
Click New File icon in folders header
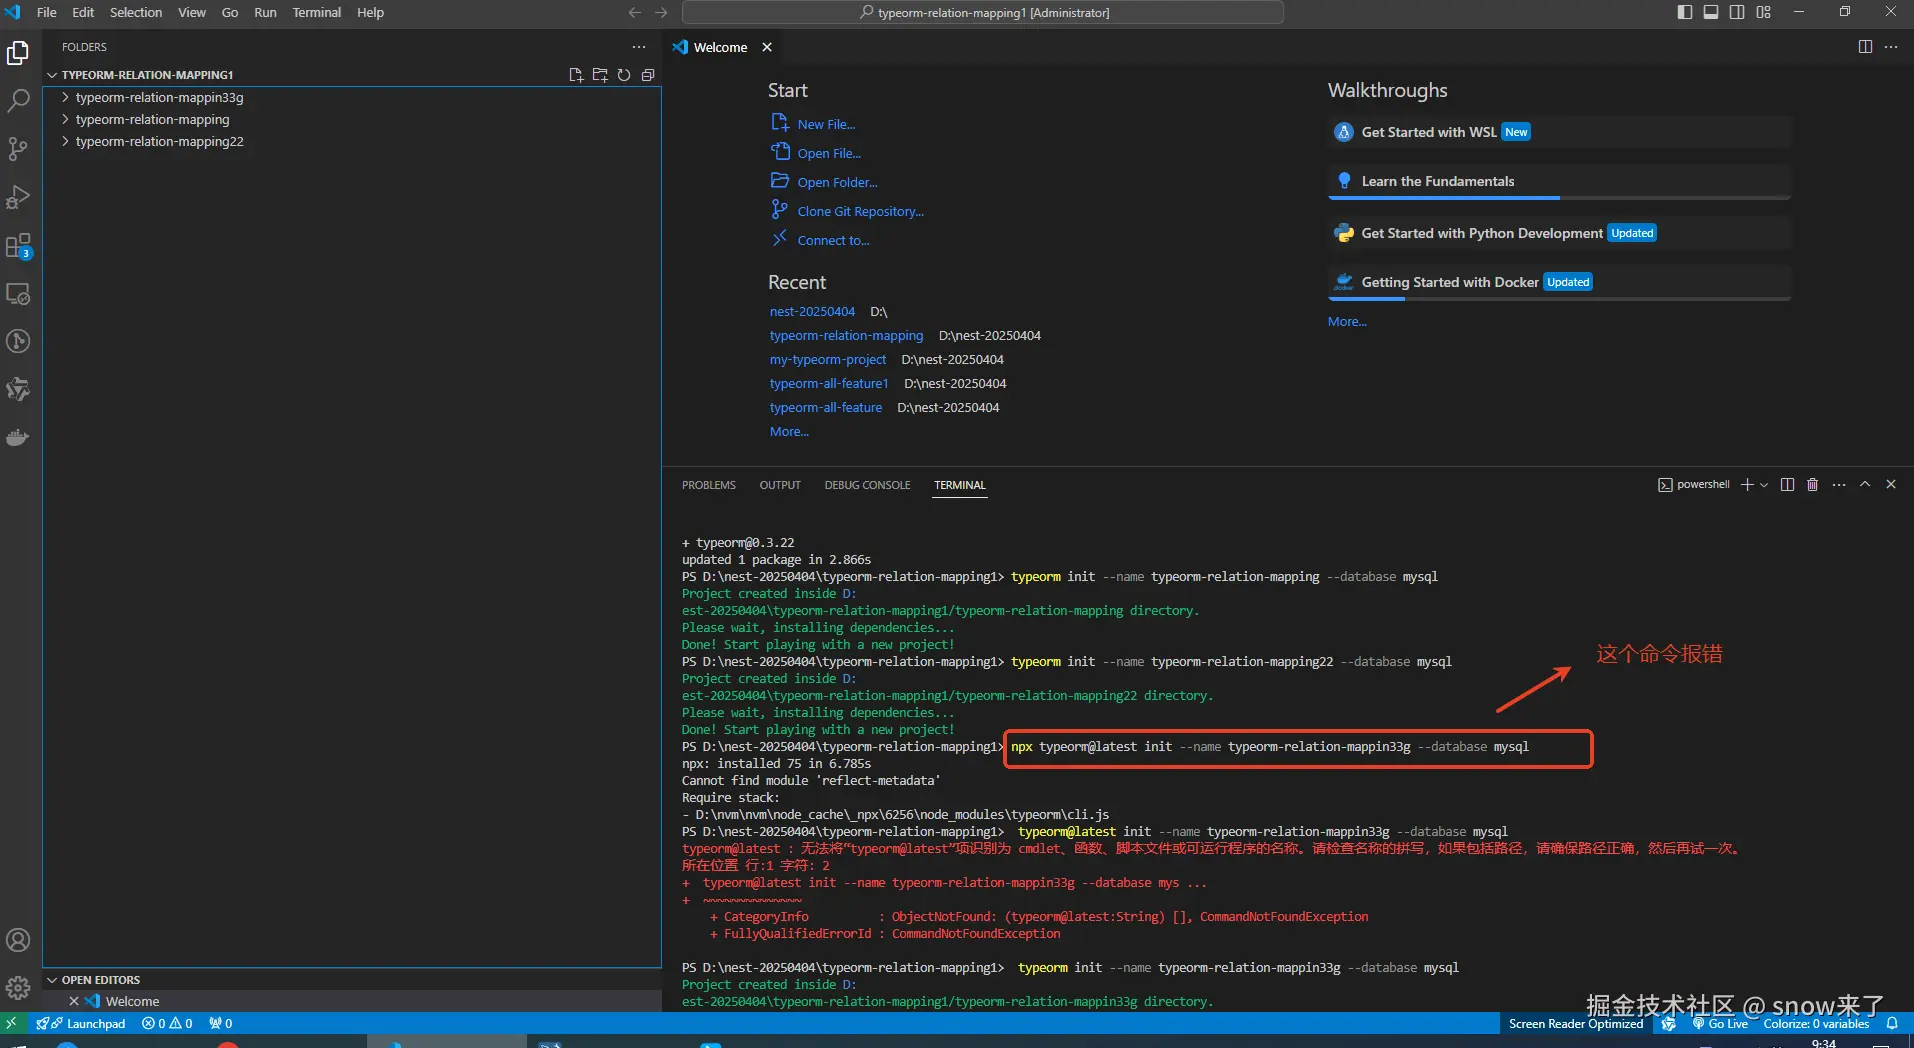point(576,75)
